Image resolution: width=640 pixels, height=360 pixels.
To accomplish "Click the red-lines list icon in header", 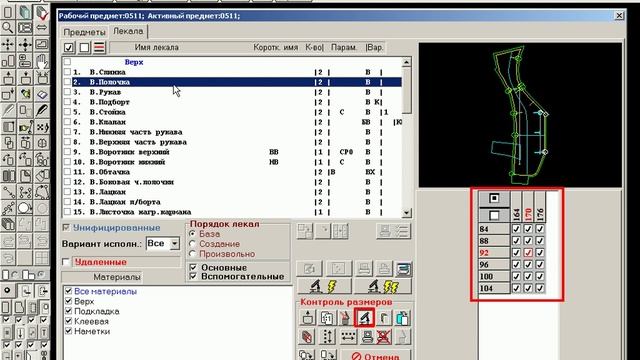I will [x=99, y=47].
